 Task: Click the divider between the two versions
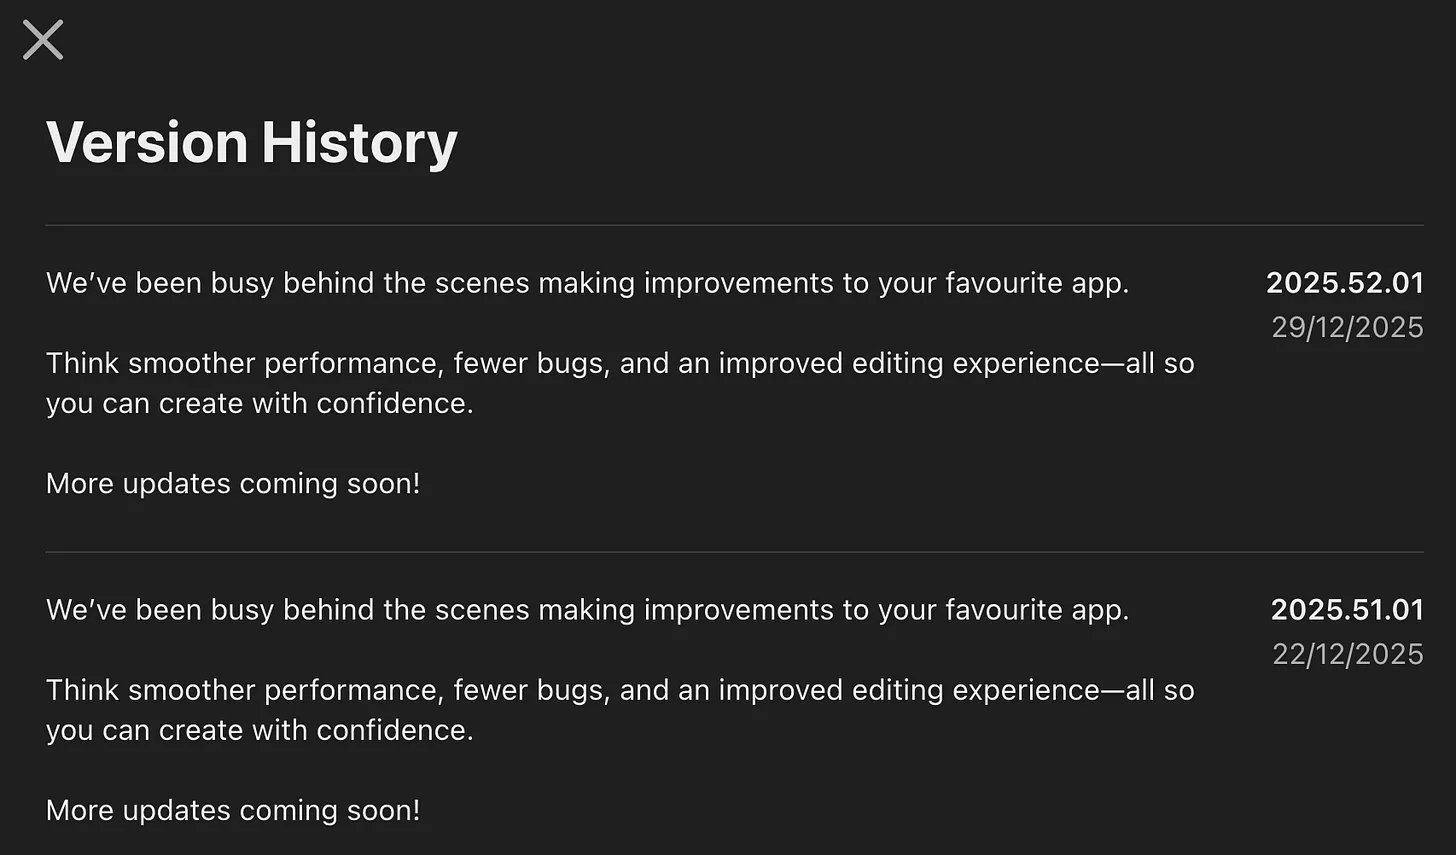pos(734,552)
